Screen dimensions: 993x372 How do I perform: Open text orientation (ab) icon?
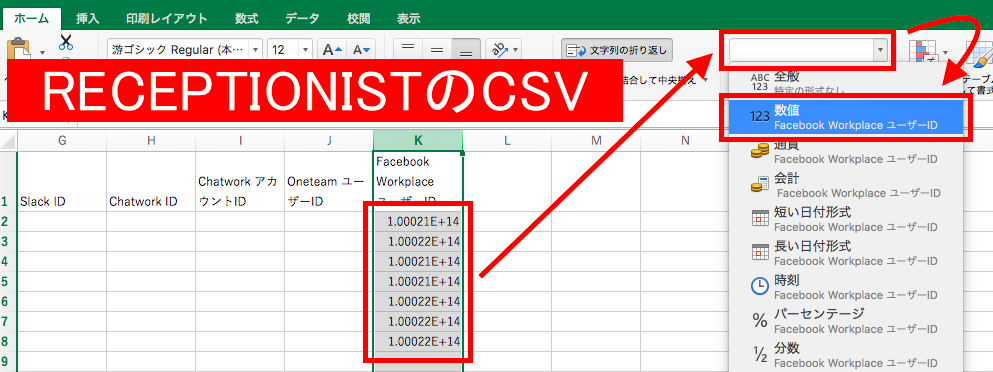[503, 49]
